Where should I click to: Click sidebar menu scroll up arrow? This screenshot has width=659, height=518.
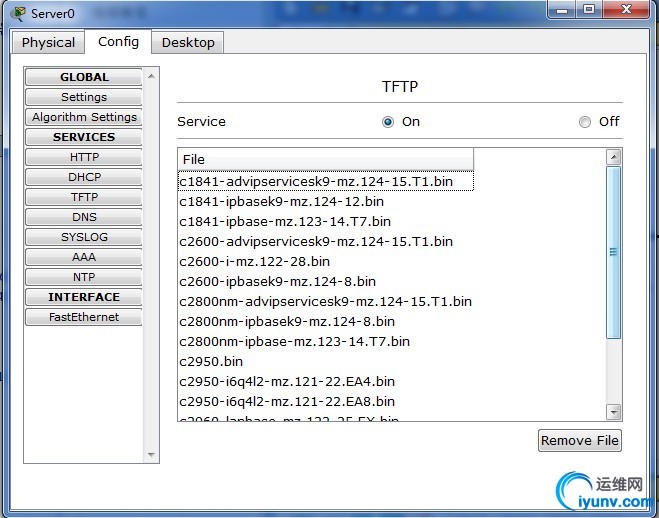[x=151, y=76]
